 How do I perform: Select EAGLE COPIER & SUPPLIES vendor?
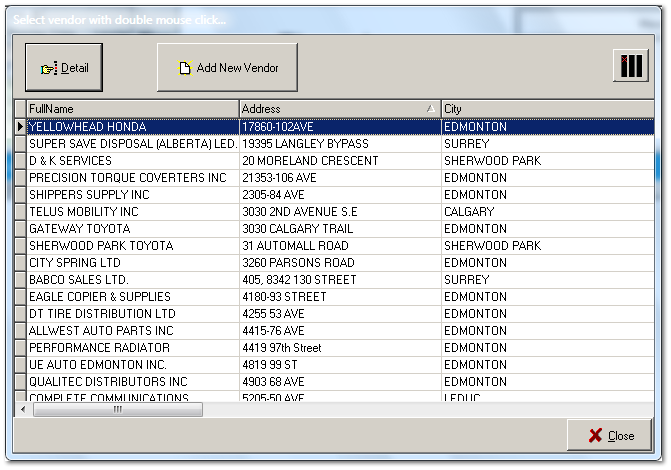[x=132, y=297]
